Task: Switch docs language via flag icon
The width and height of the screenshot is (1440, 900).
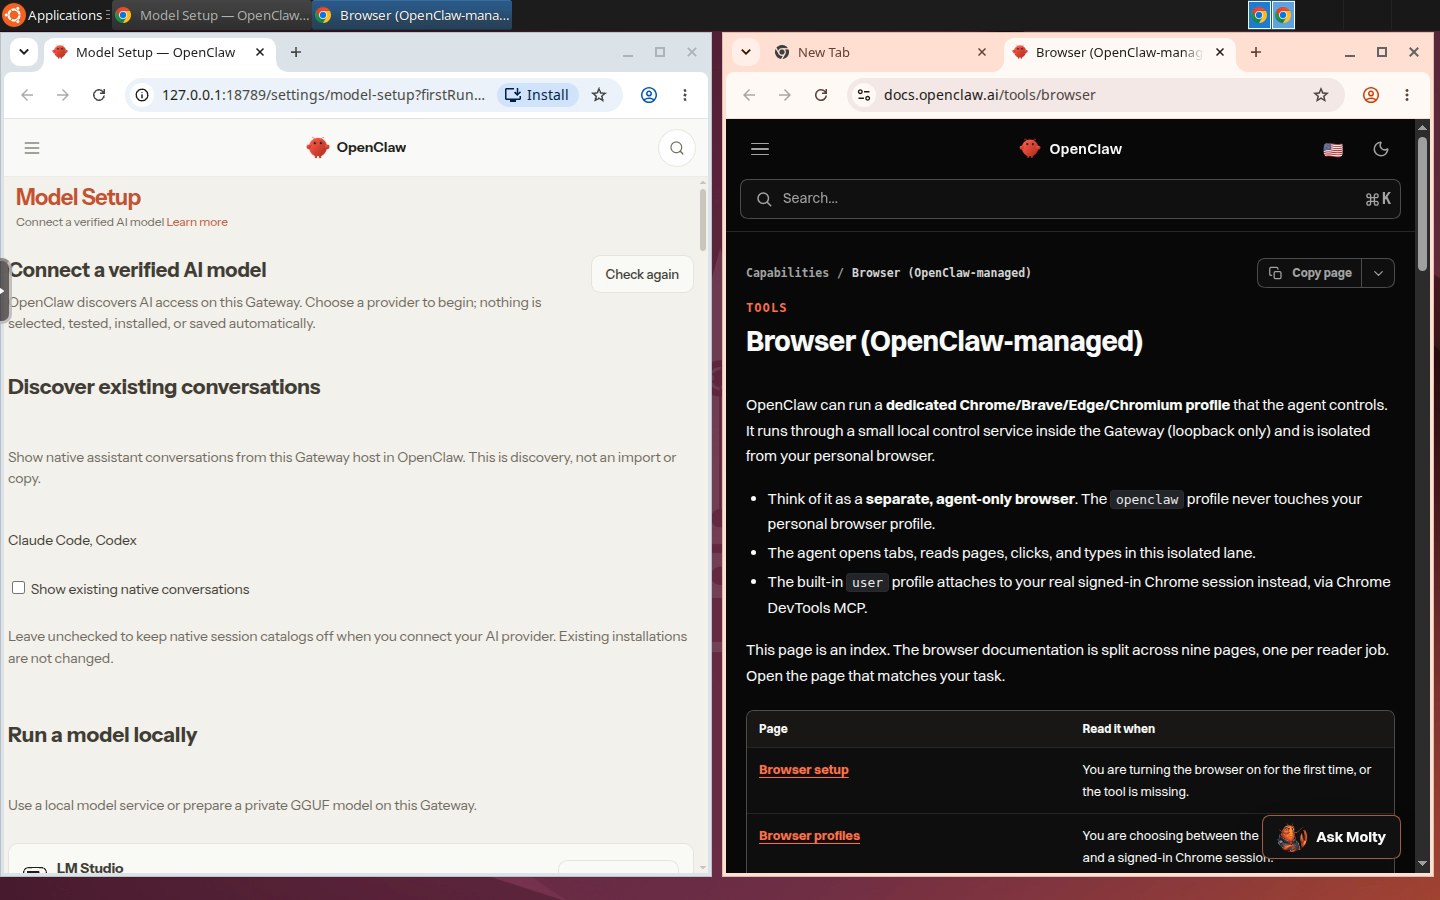Action: [x=1333, y=149]
